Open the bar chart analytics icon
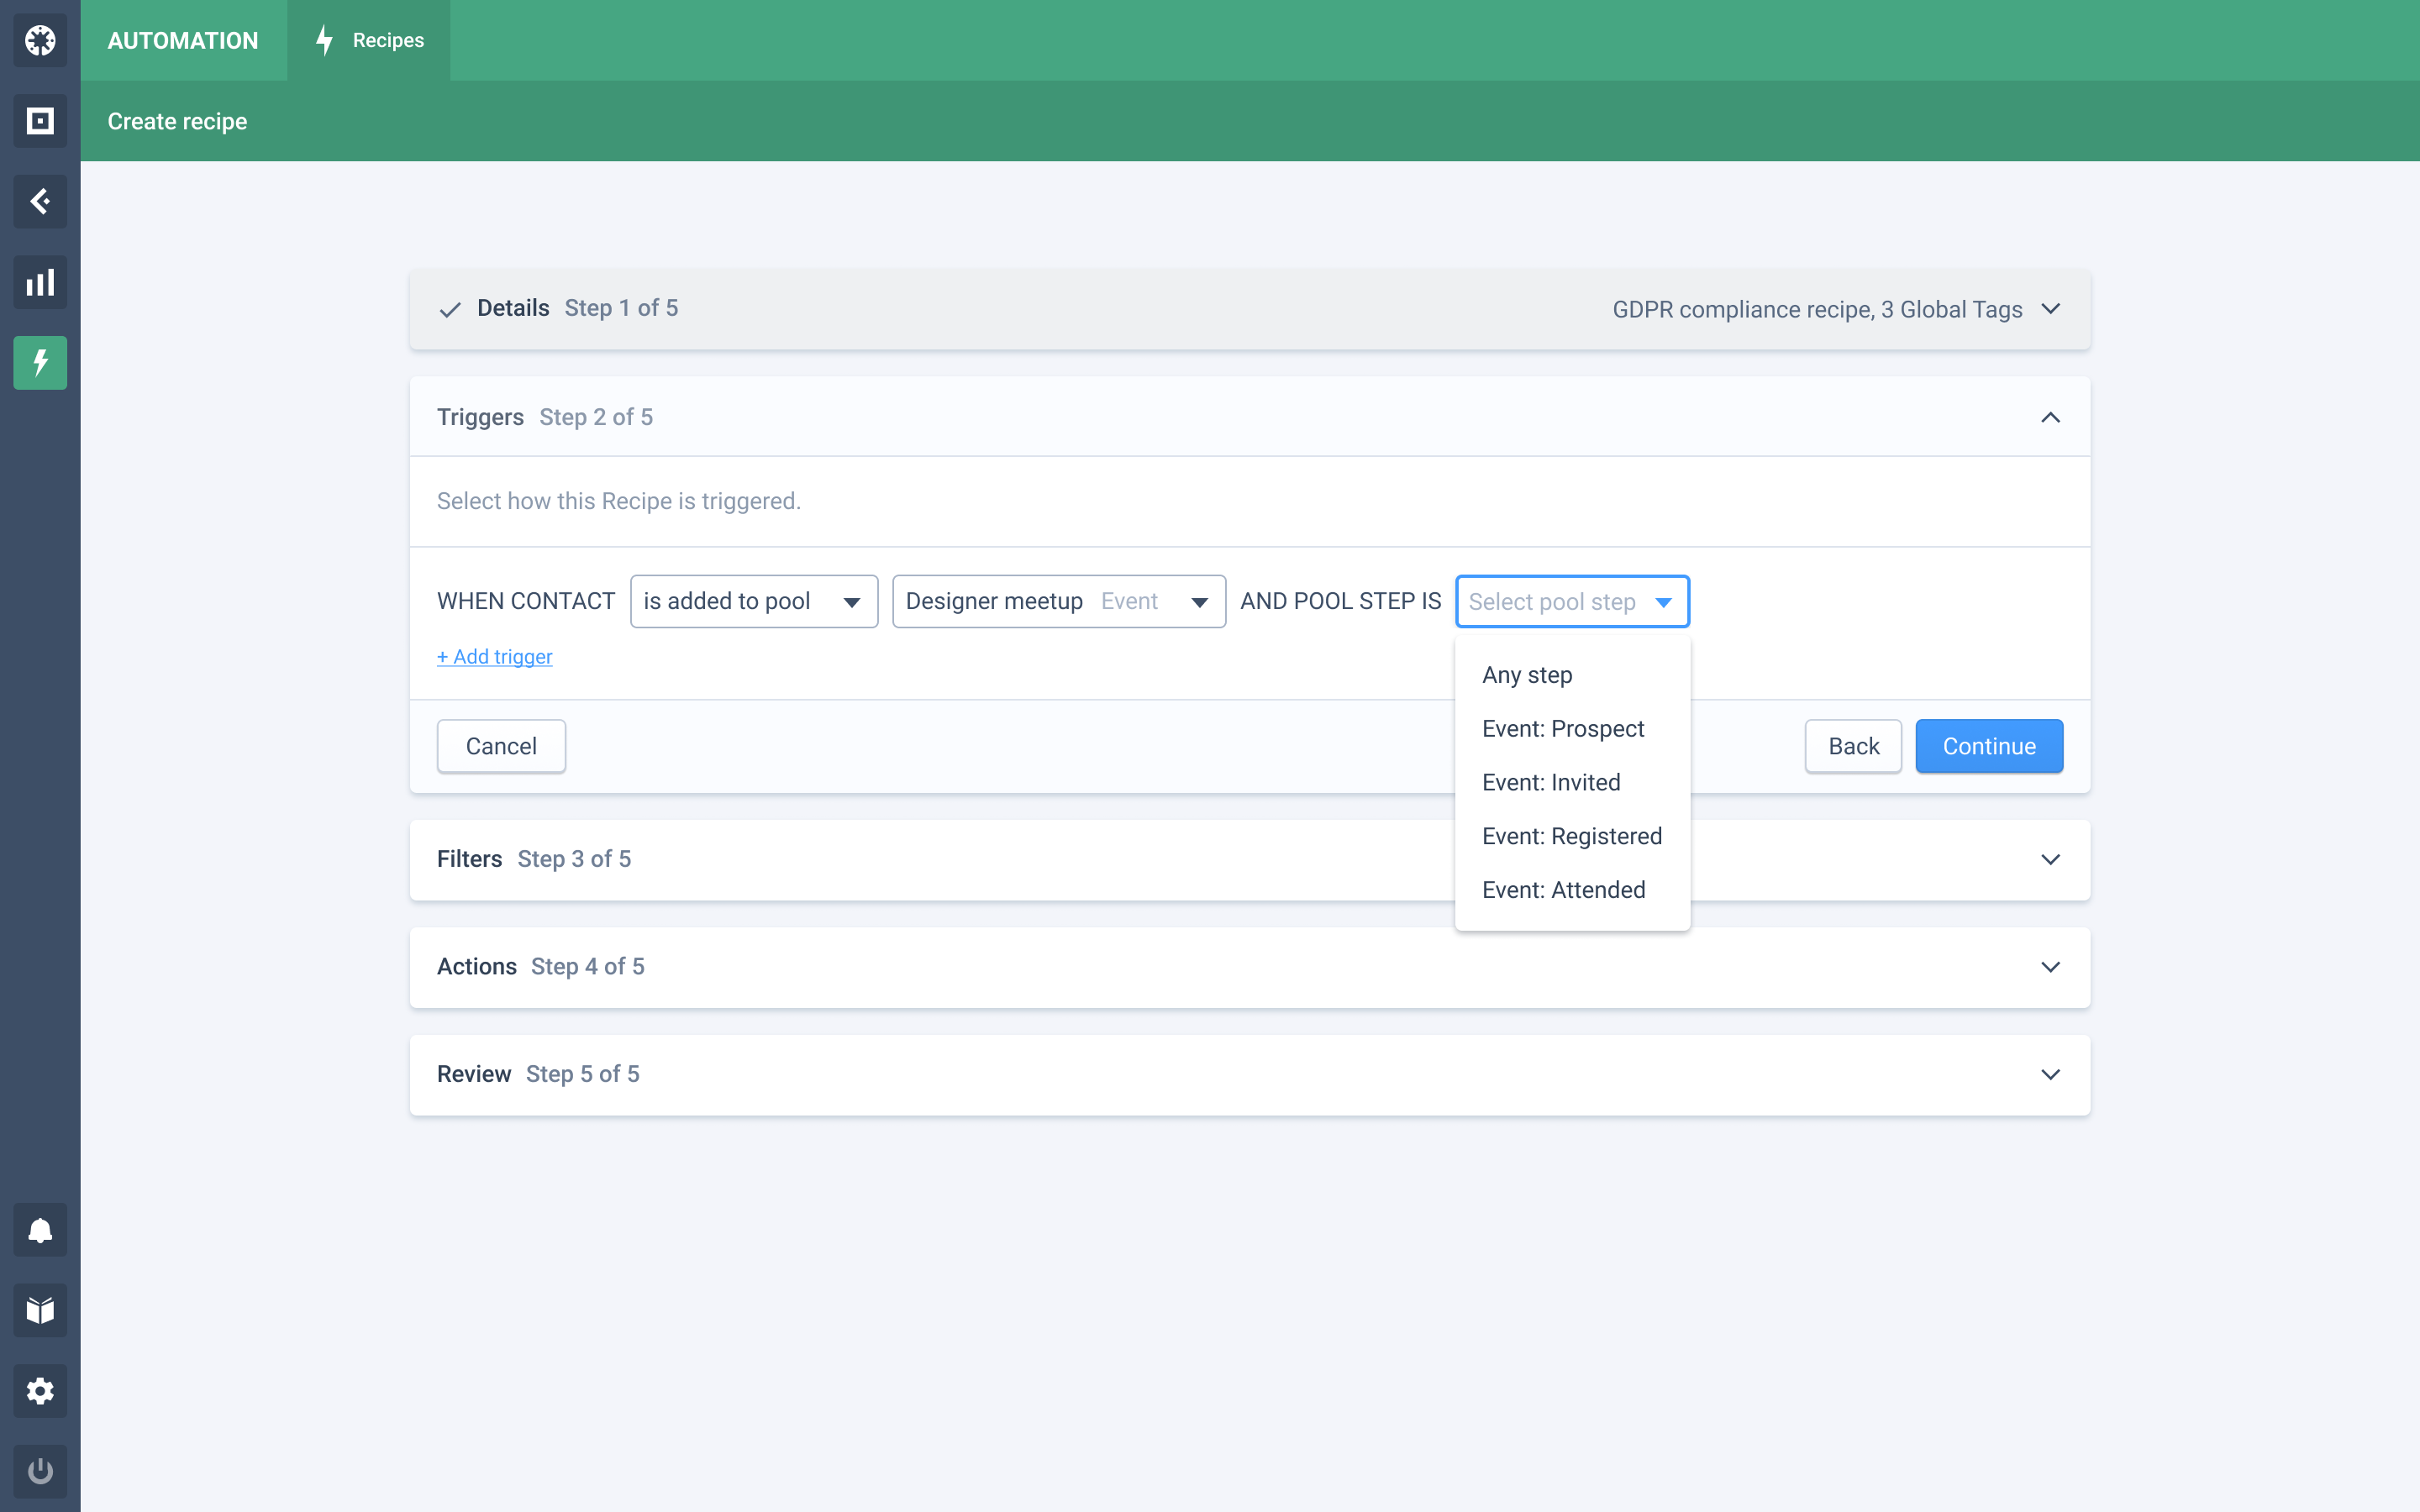The width and height of the screenshot is (2420, 1512). tap(40, 282)
